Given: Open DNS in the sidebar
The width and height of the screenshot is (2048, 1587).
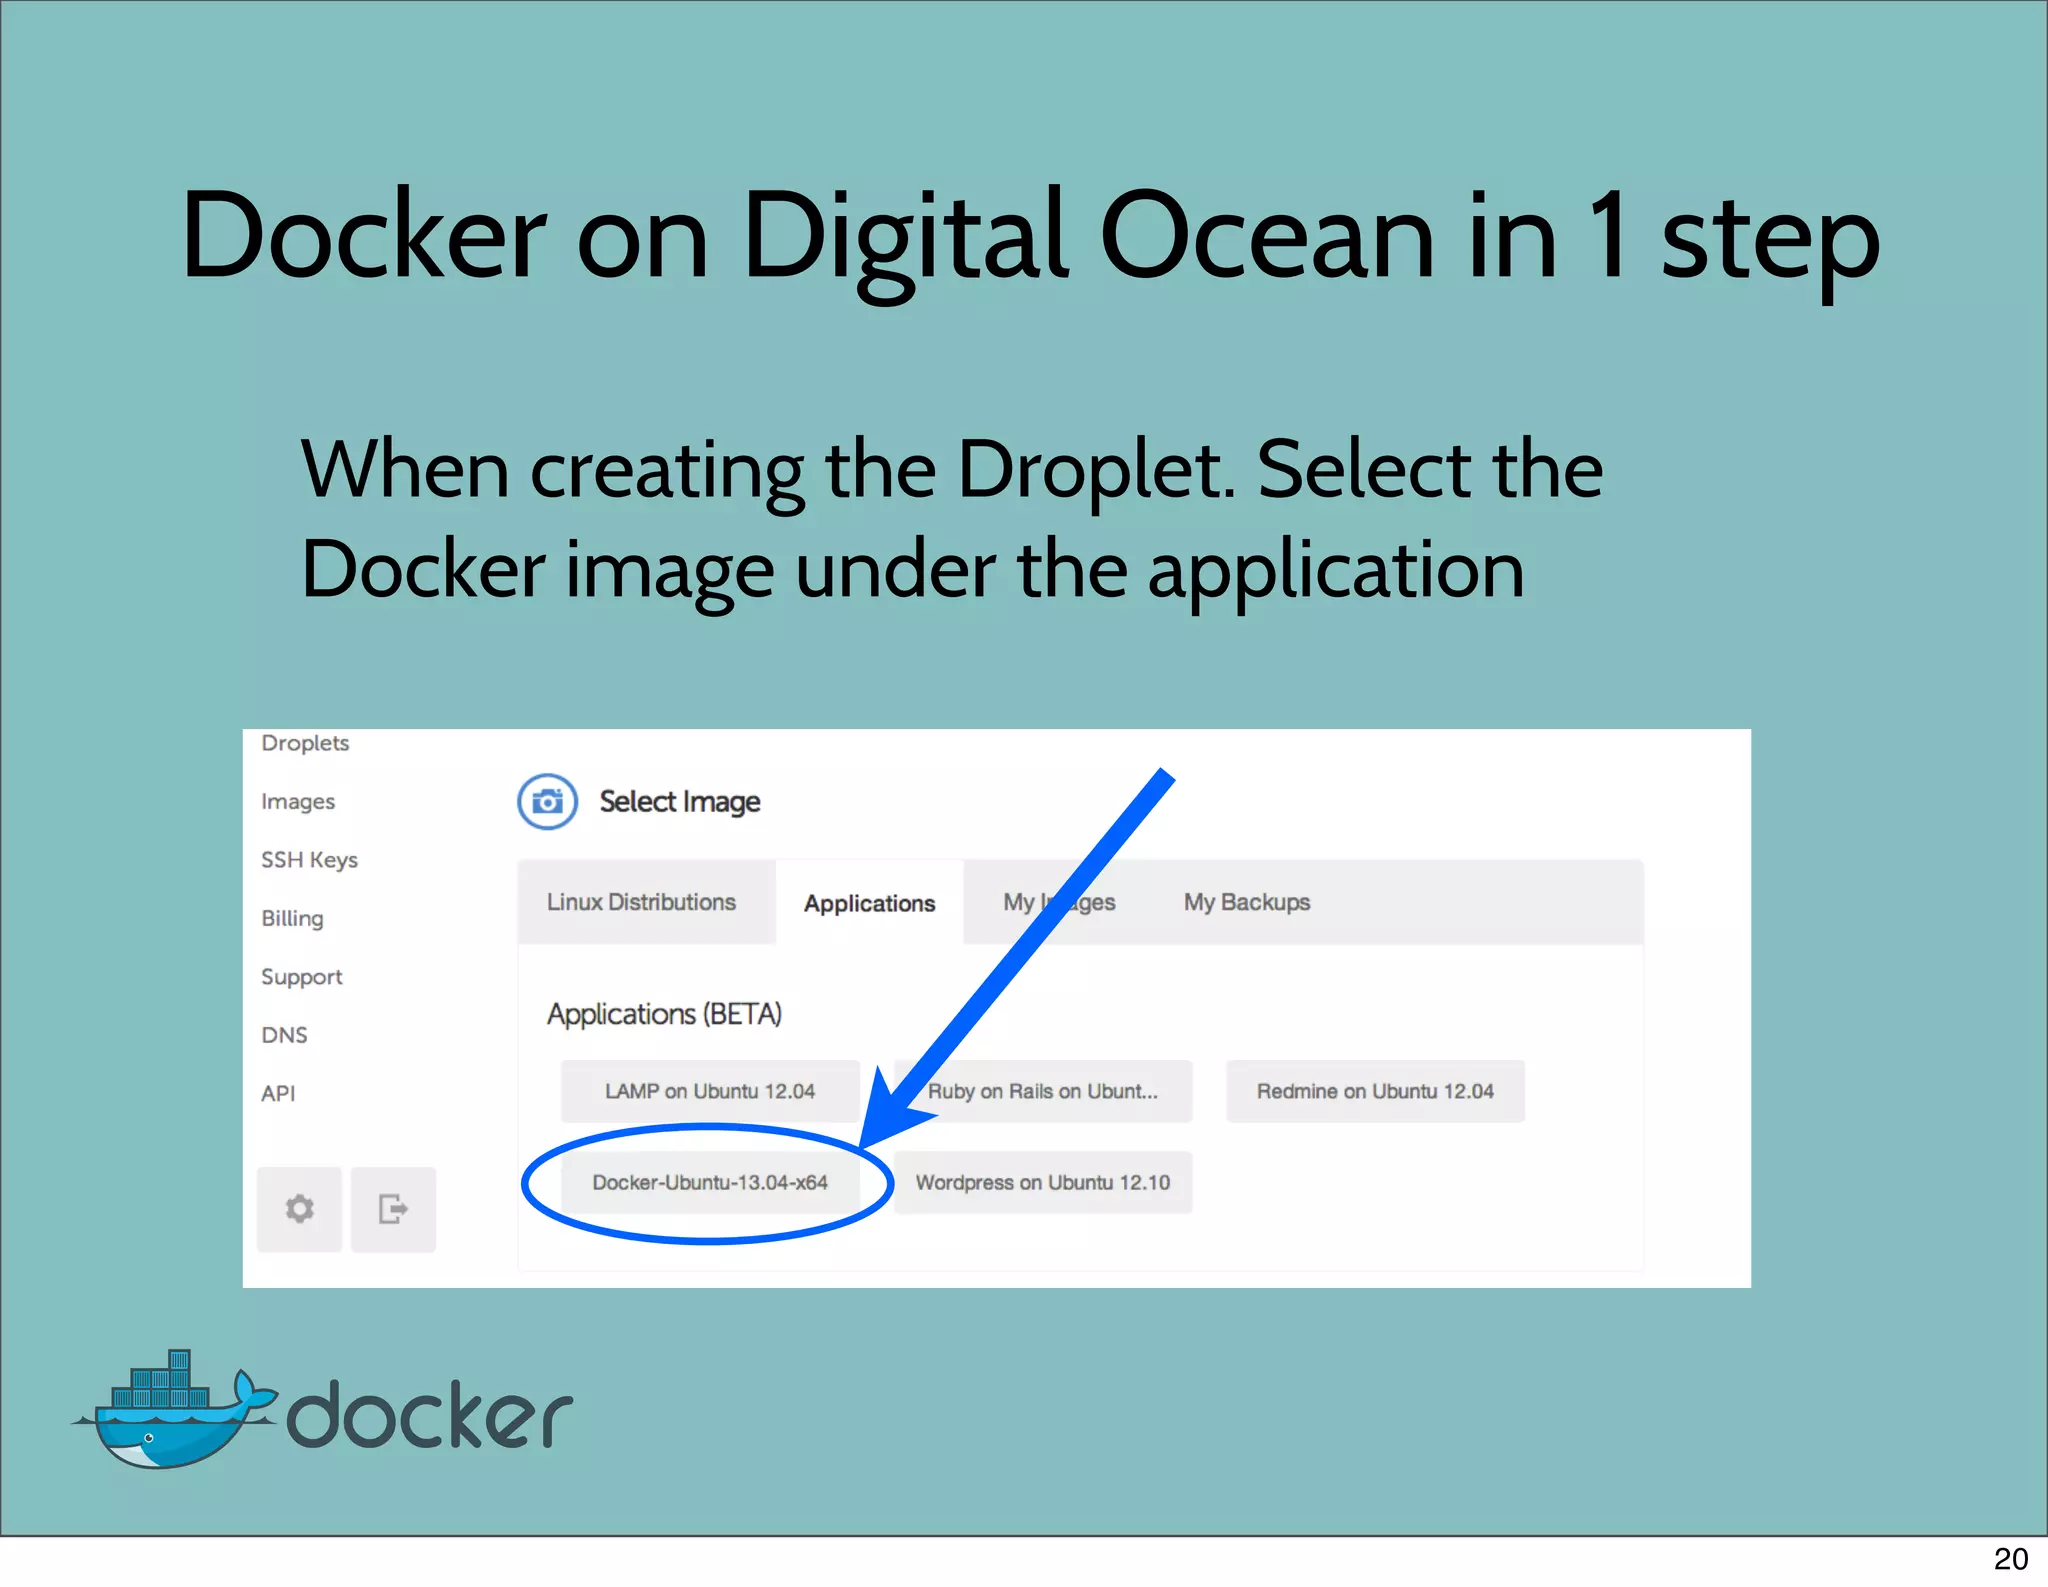Looking at the screenshot, I should [x=284, y=1035].
